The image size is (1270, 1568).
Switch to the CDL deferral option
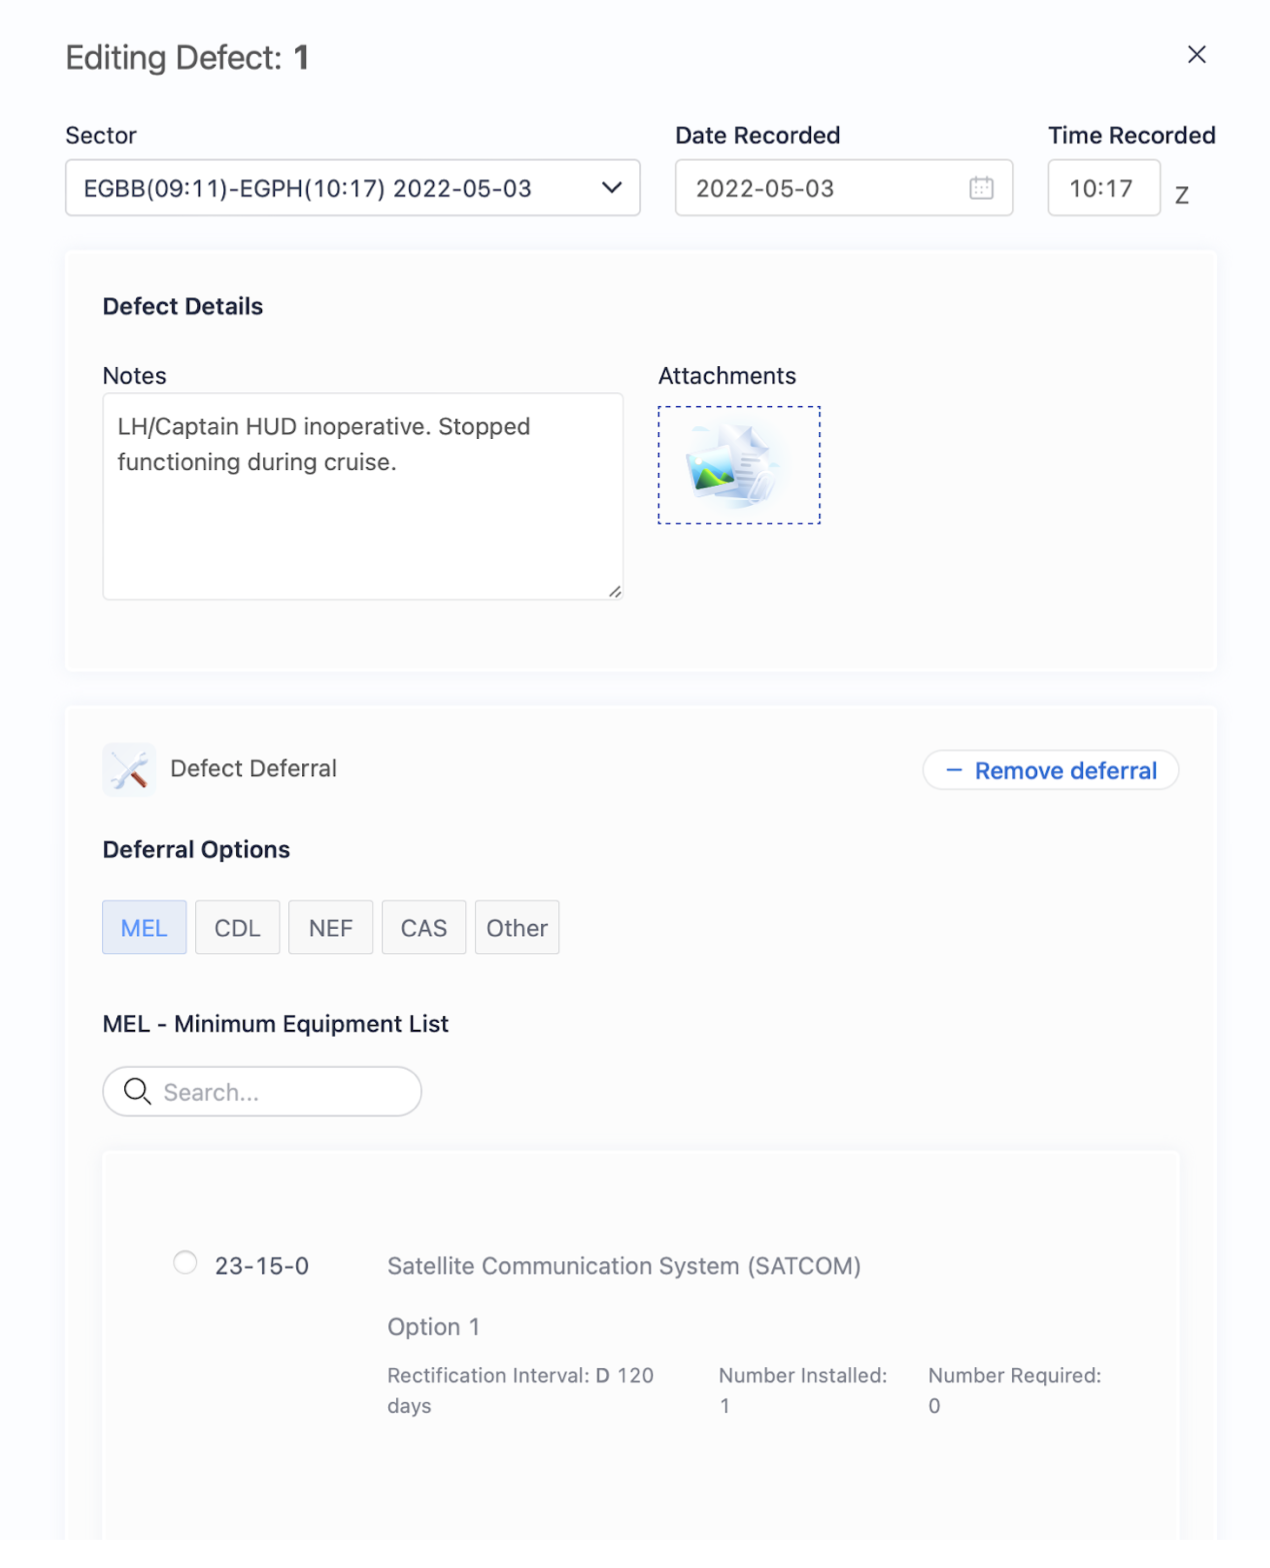[x=237, y=928]
